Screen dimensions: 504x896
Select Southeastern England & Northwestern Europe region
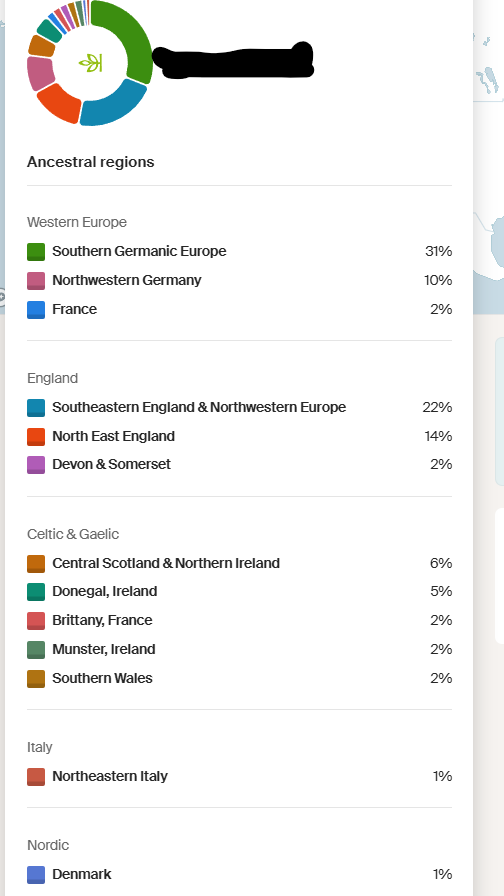pyautogui.click(x=239, y=407)
